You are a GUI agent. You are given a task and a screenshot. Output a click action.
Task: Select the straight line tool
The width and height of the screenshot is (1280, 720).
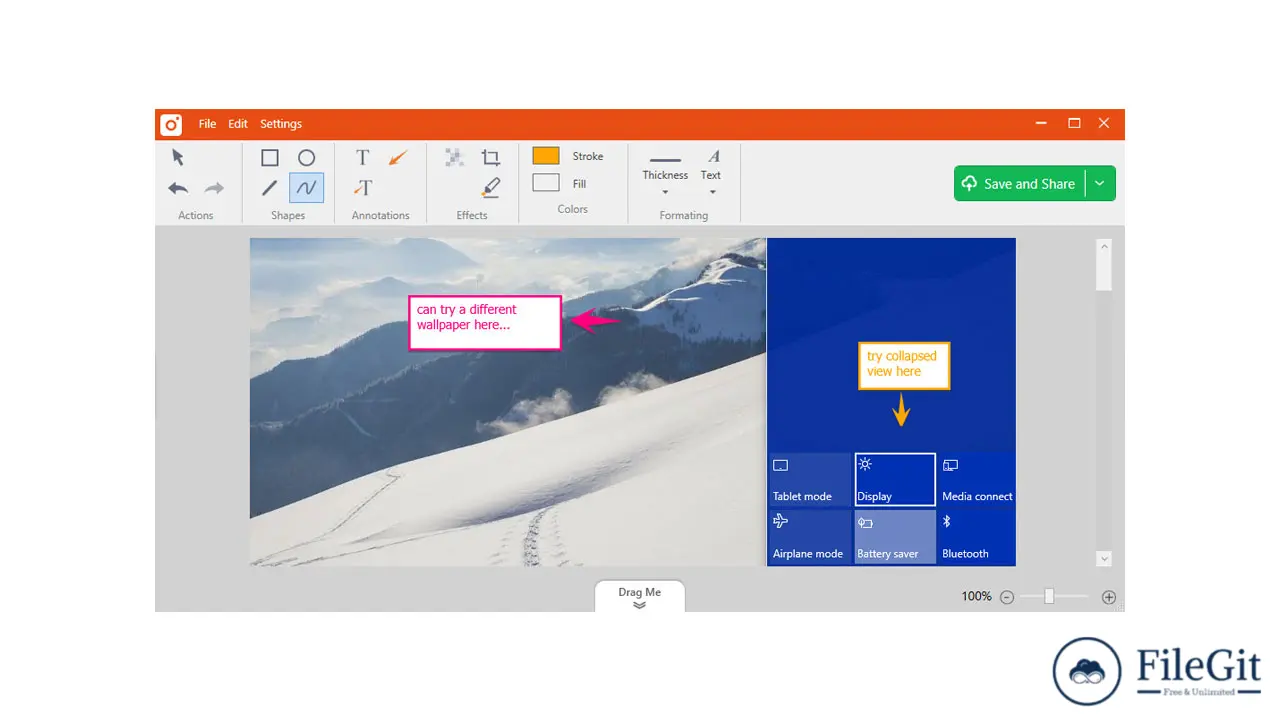coord(270,188)
